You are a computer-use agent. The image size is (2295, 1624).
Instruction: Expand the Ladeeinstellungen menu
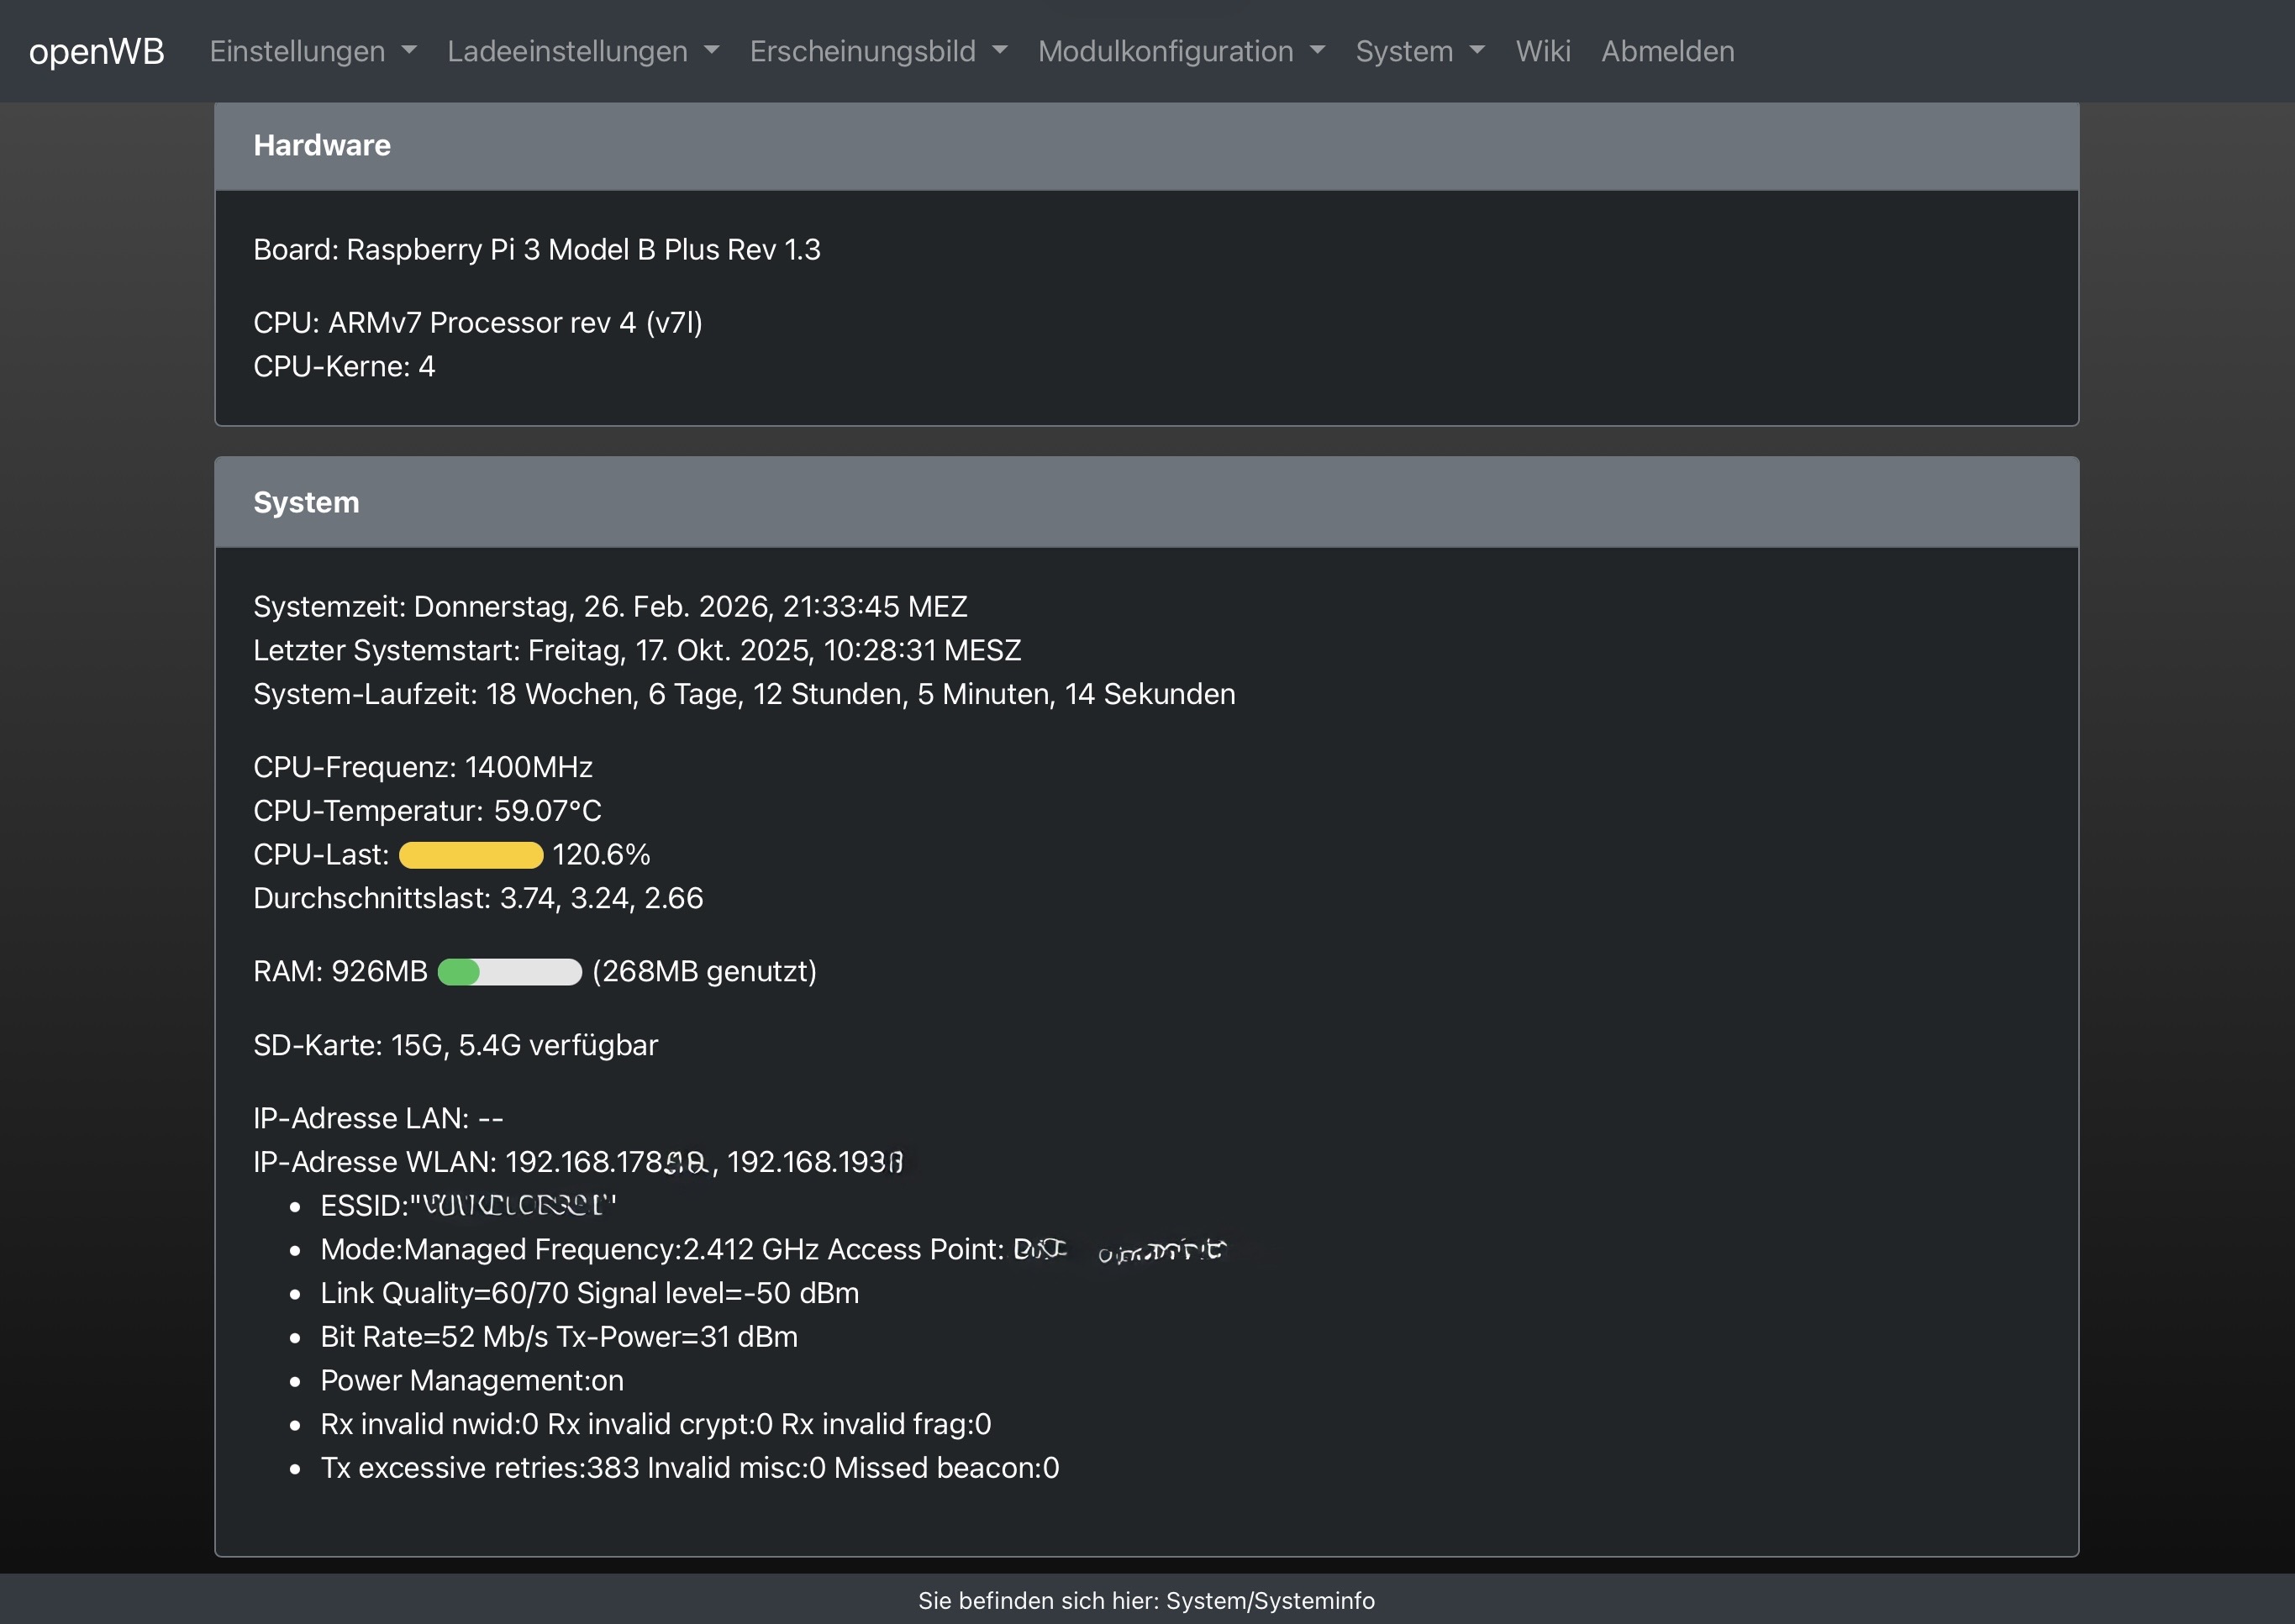click(567, 51)
